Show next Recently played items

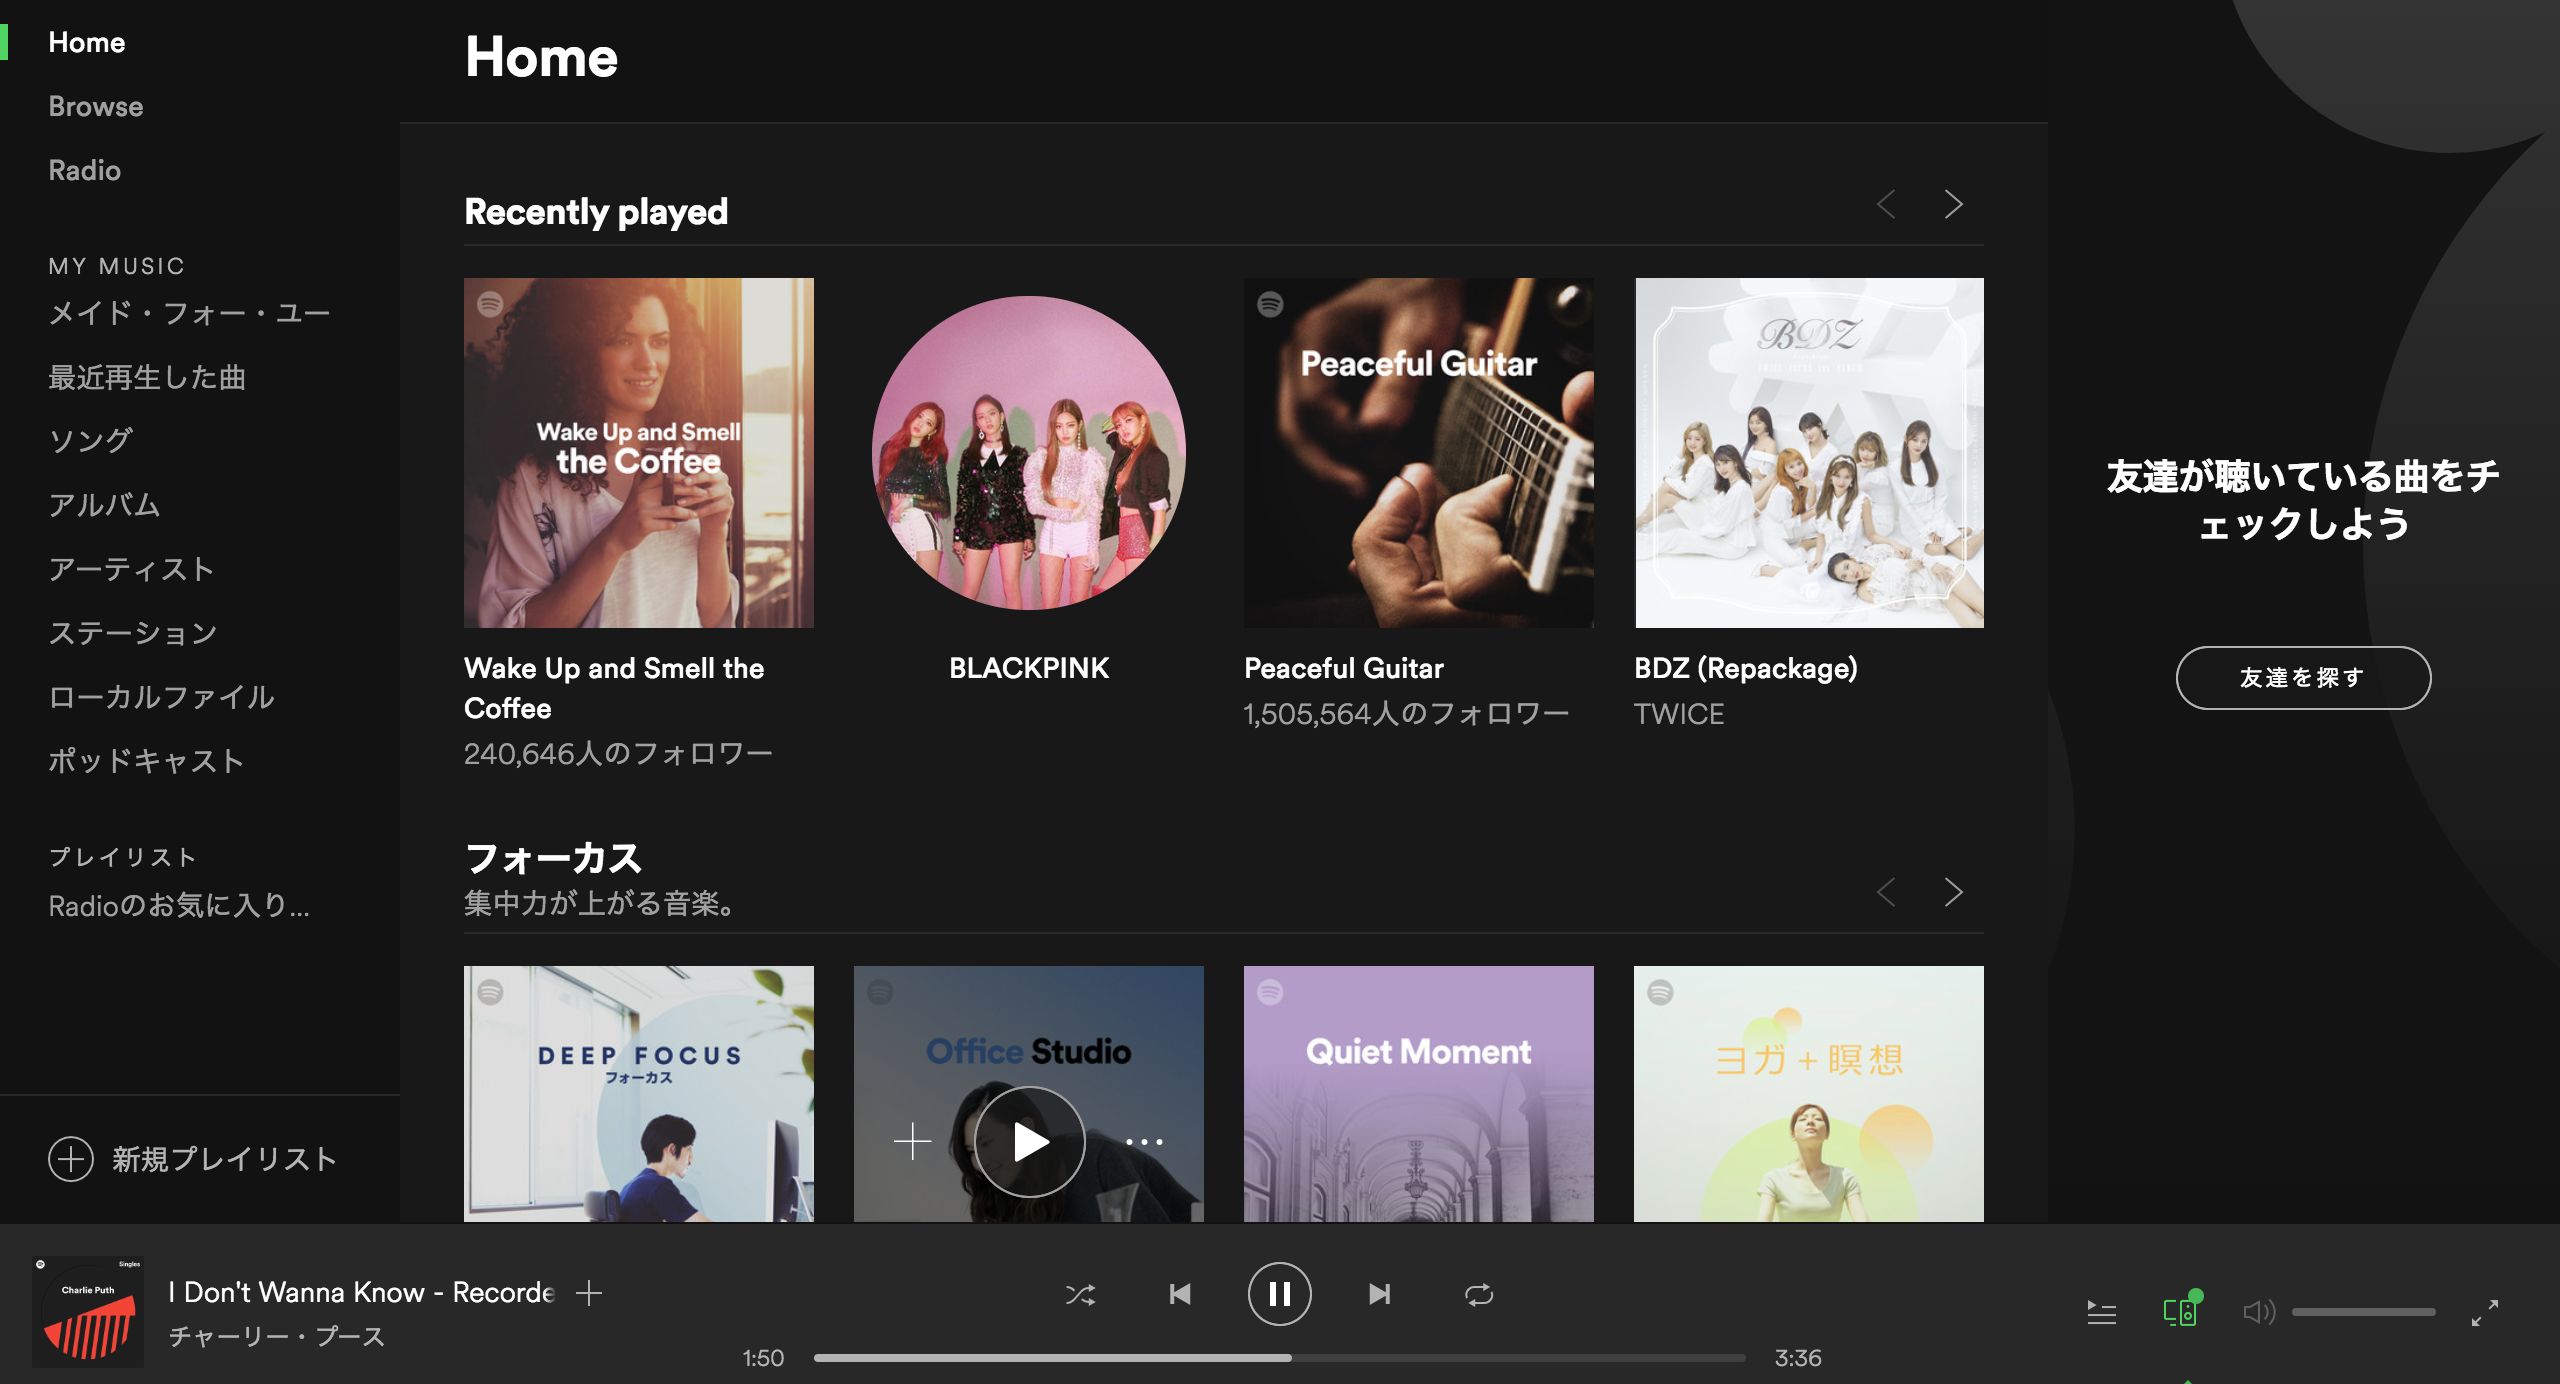(1953, 204)
